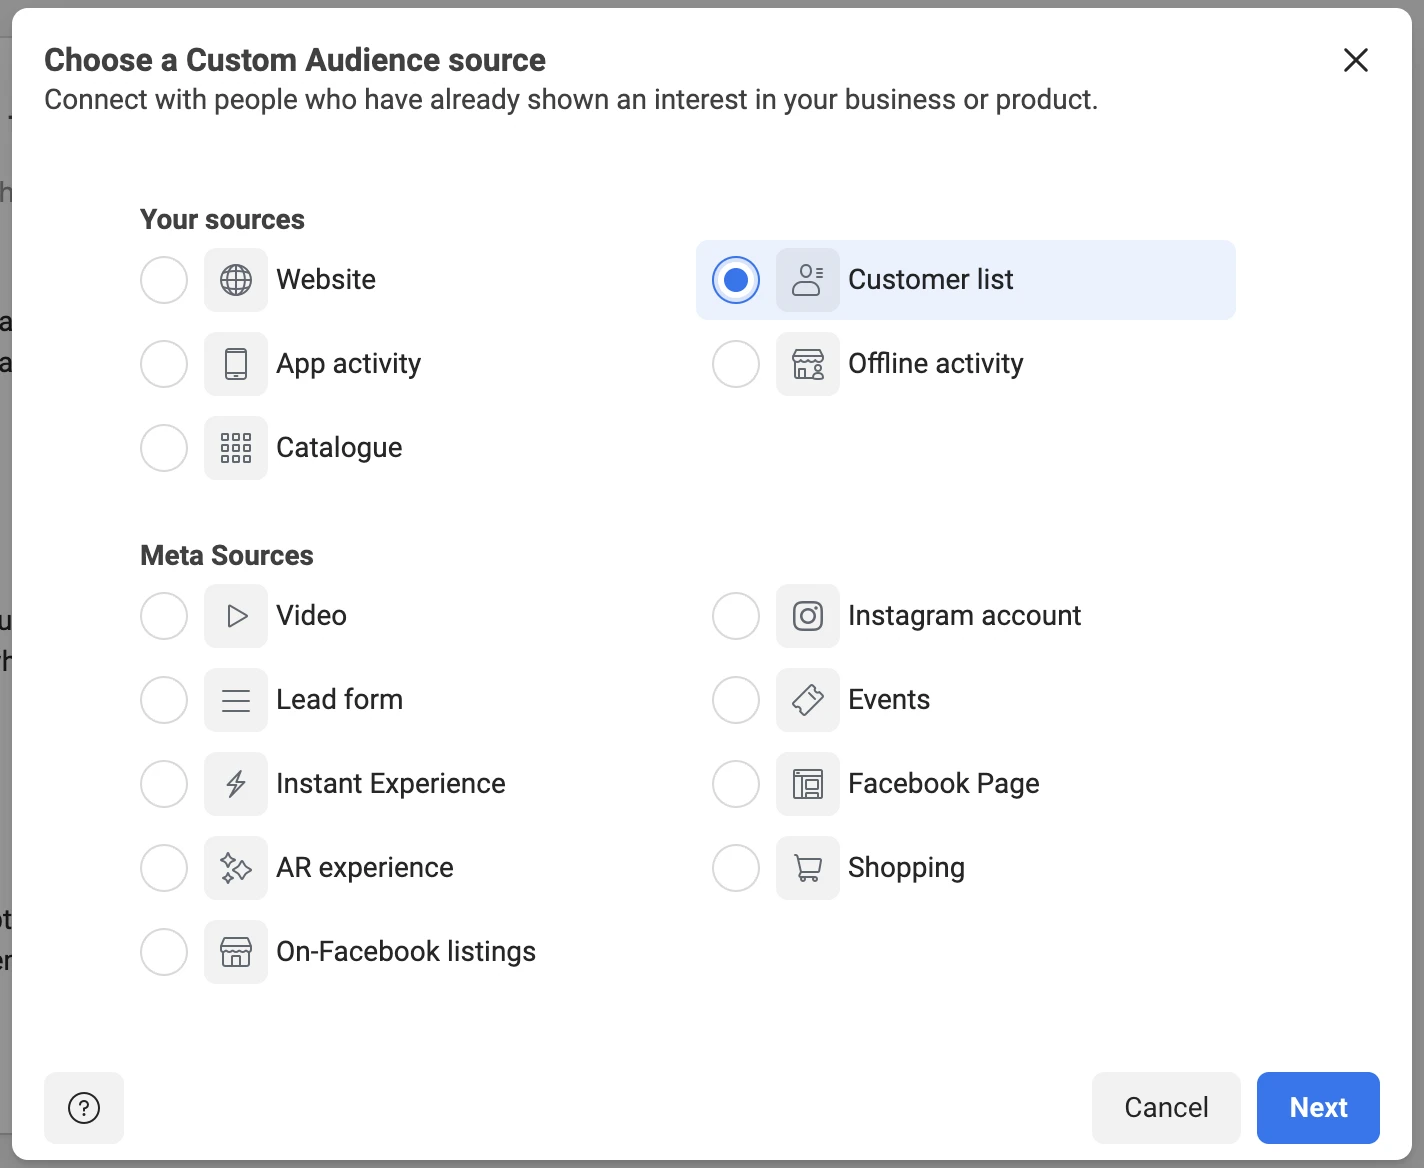Click the play icon for Video
The image size is (1424, 1168).
236,616
